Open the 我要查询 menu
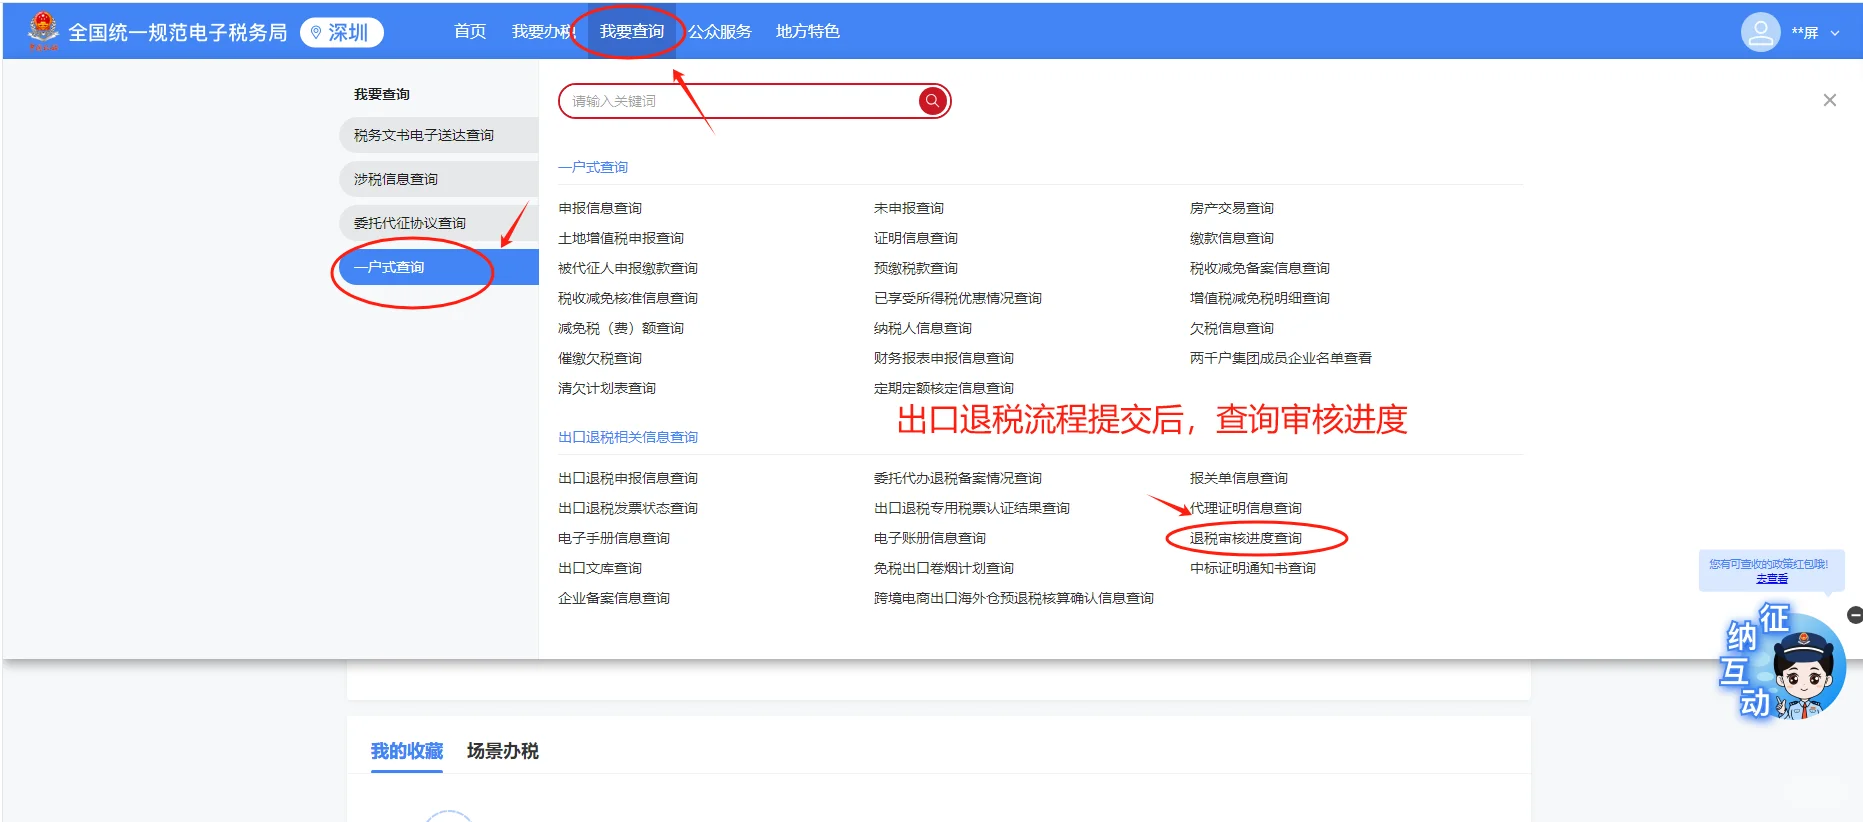Image resolution: width=1863 pixels, height=822 pixels. [x=632, y=32]
